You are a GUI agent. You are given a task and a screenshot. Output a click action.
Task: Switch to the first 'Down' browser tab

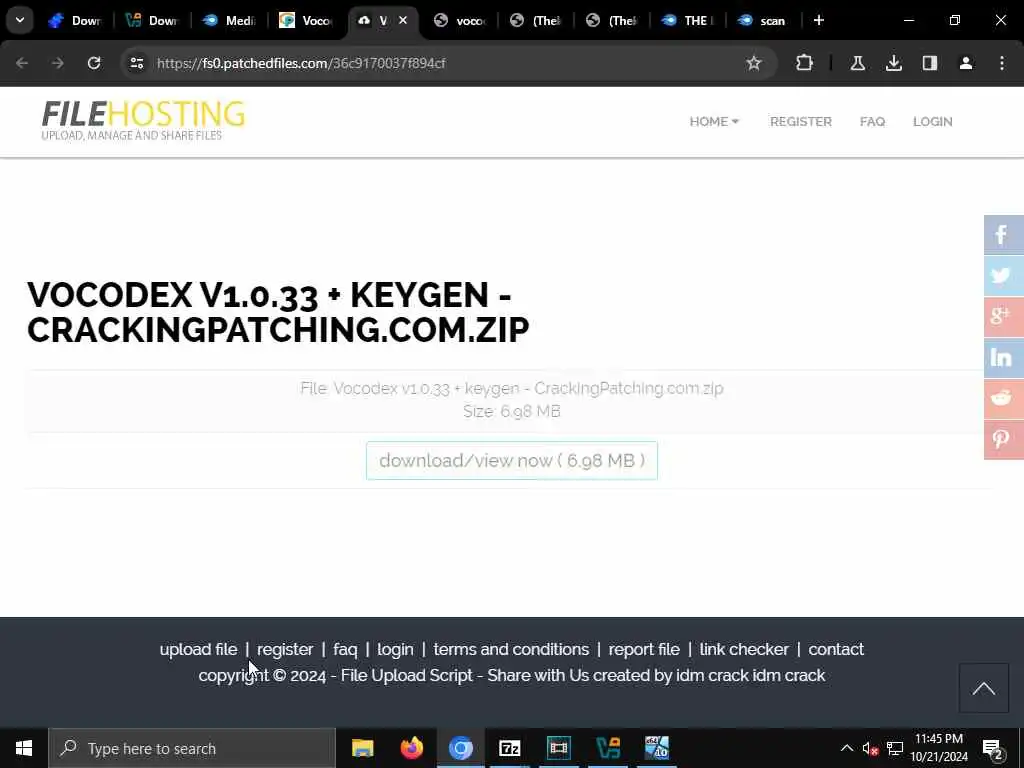point(76,20)
